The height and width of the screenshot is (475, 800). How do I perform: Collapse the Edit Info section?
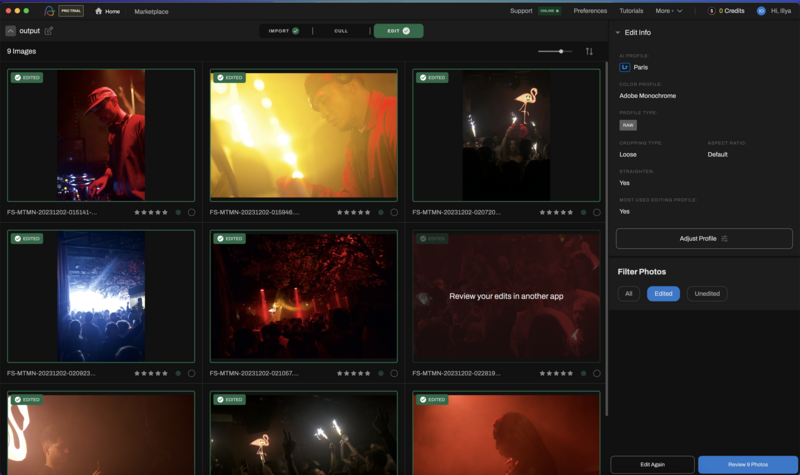tap(618, 33)
